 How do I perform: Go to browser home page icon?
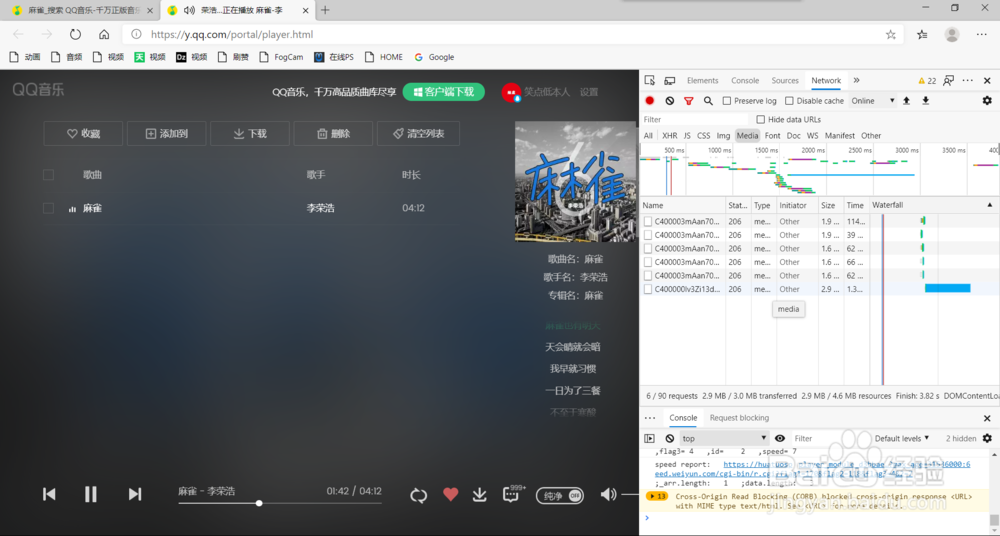tap(104, 34)
